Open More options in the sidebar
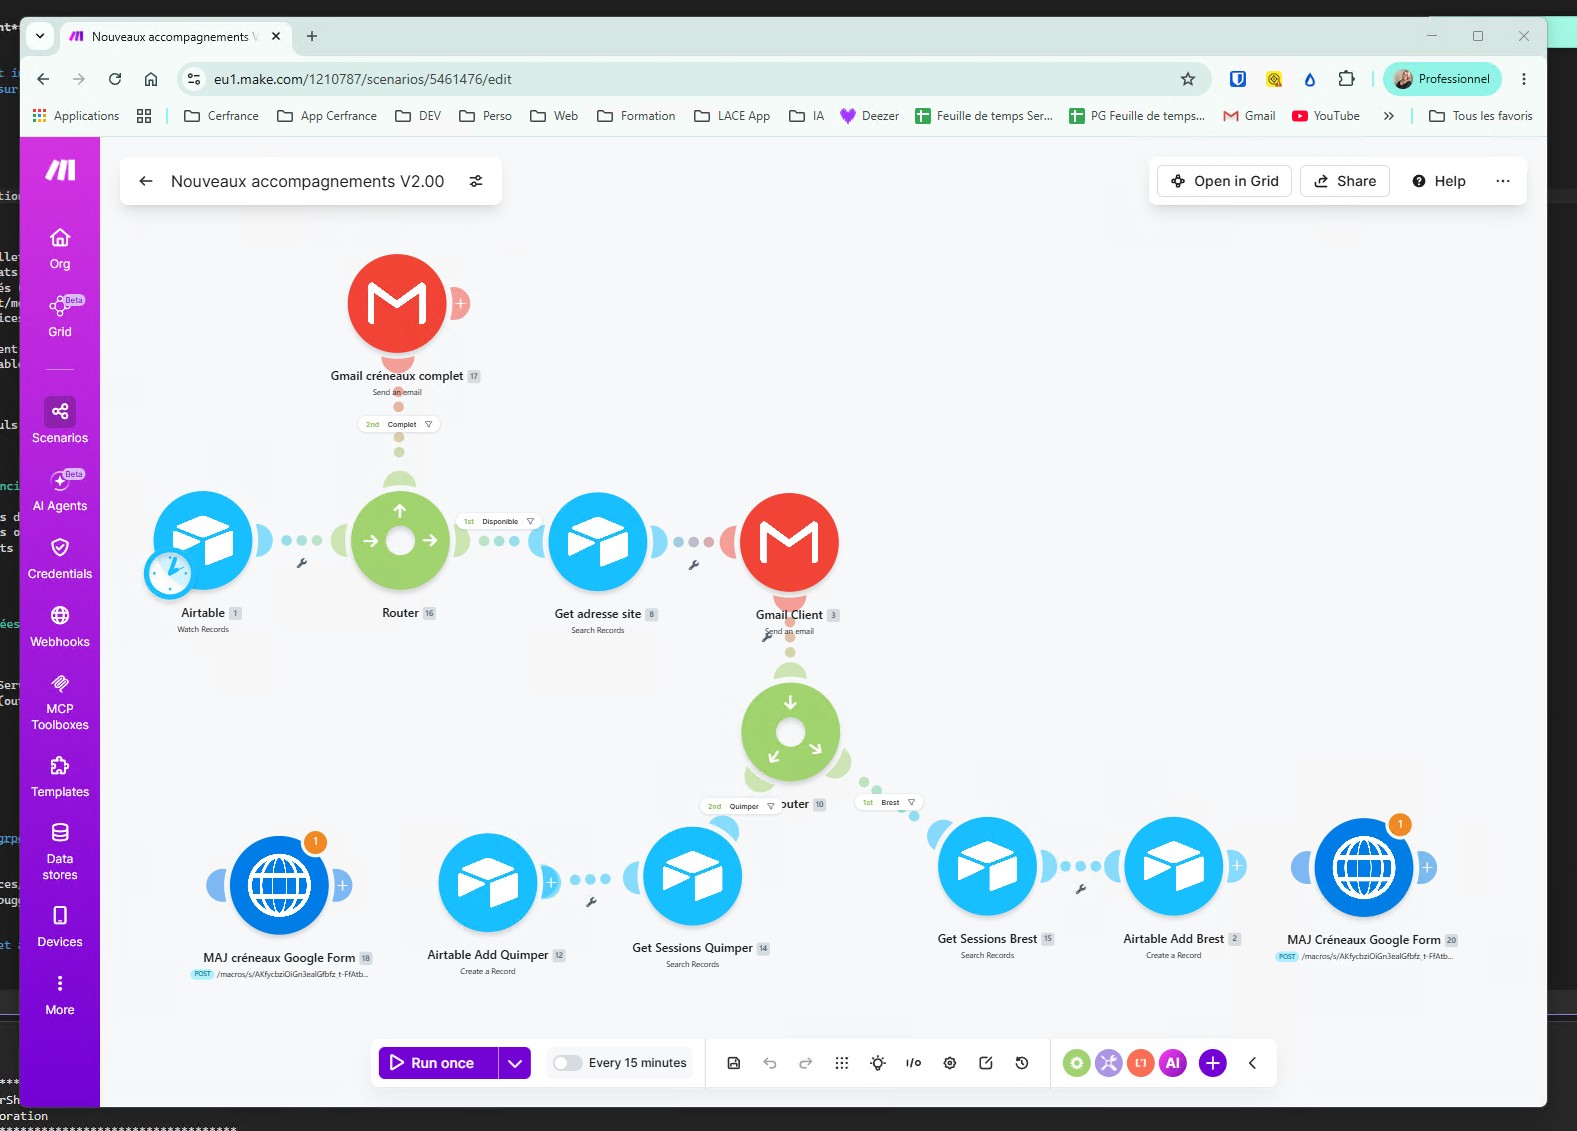Image resolution: width=1577 pixels, height=1131 pixels. 60,995
